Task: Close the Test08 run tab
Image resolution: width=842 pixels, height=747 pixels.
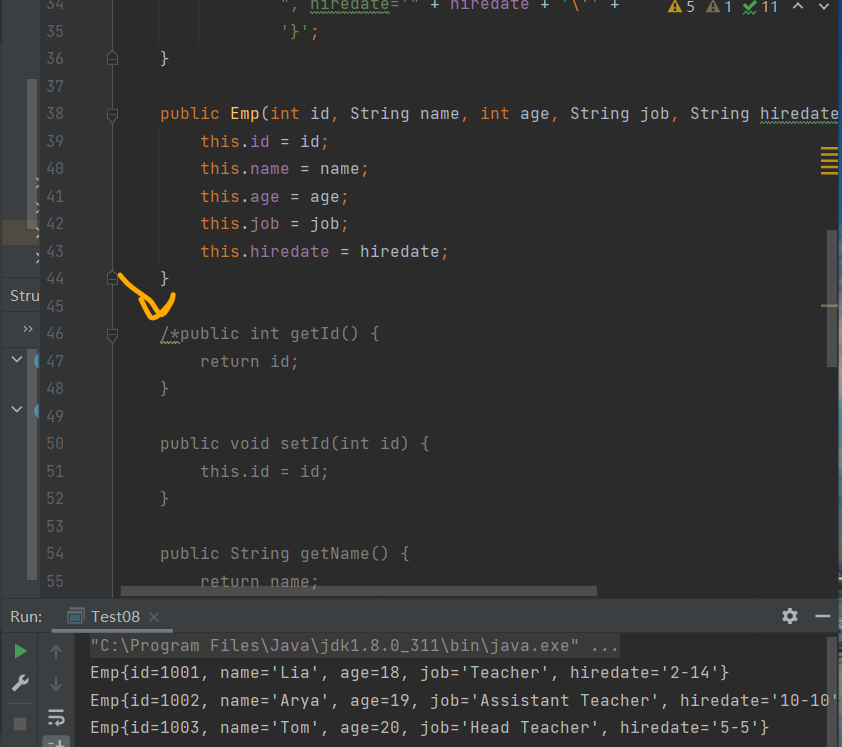Action: (154, 617)
